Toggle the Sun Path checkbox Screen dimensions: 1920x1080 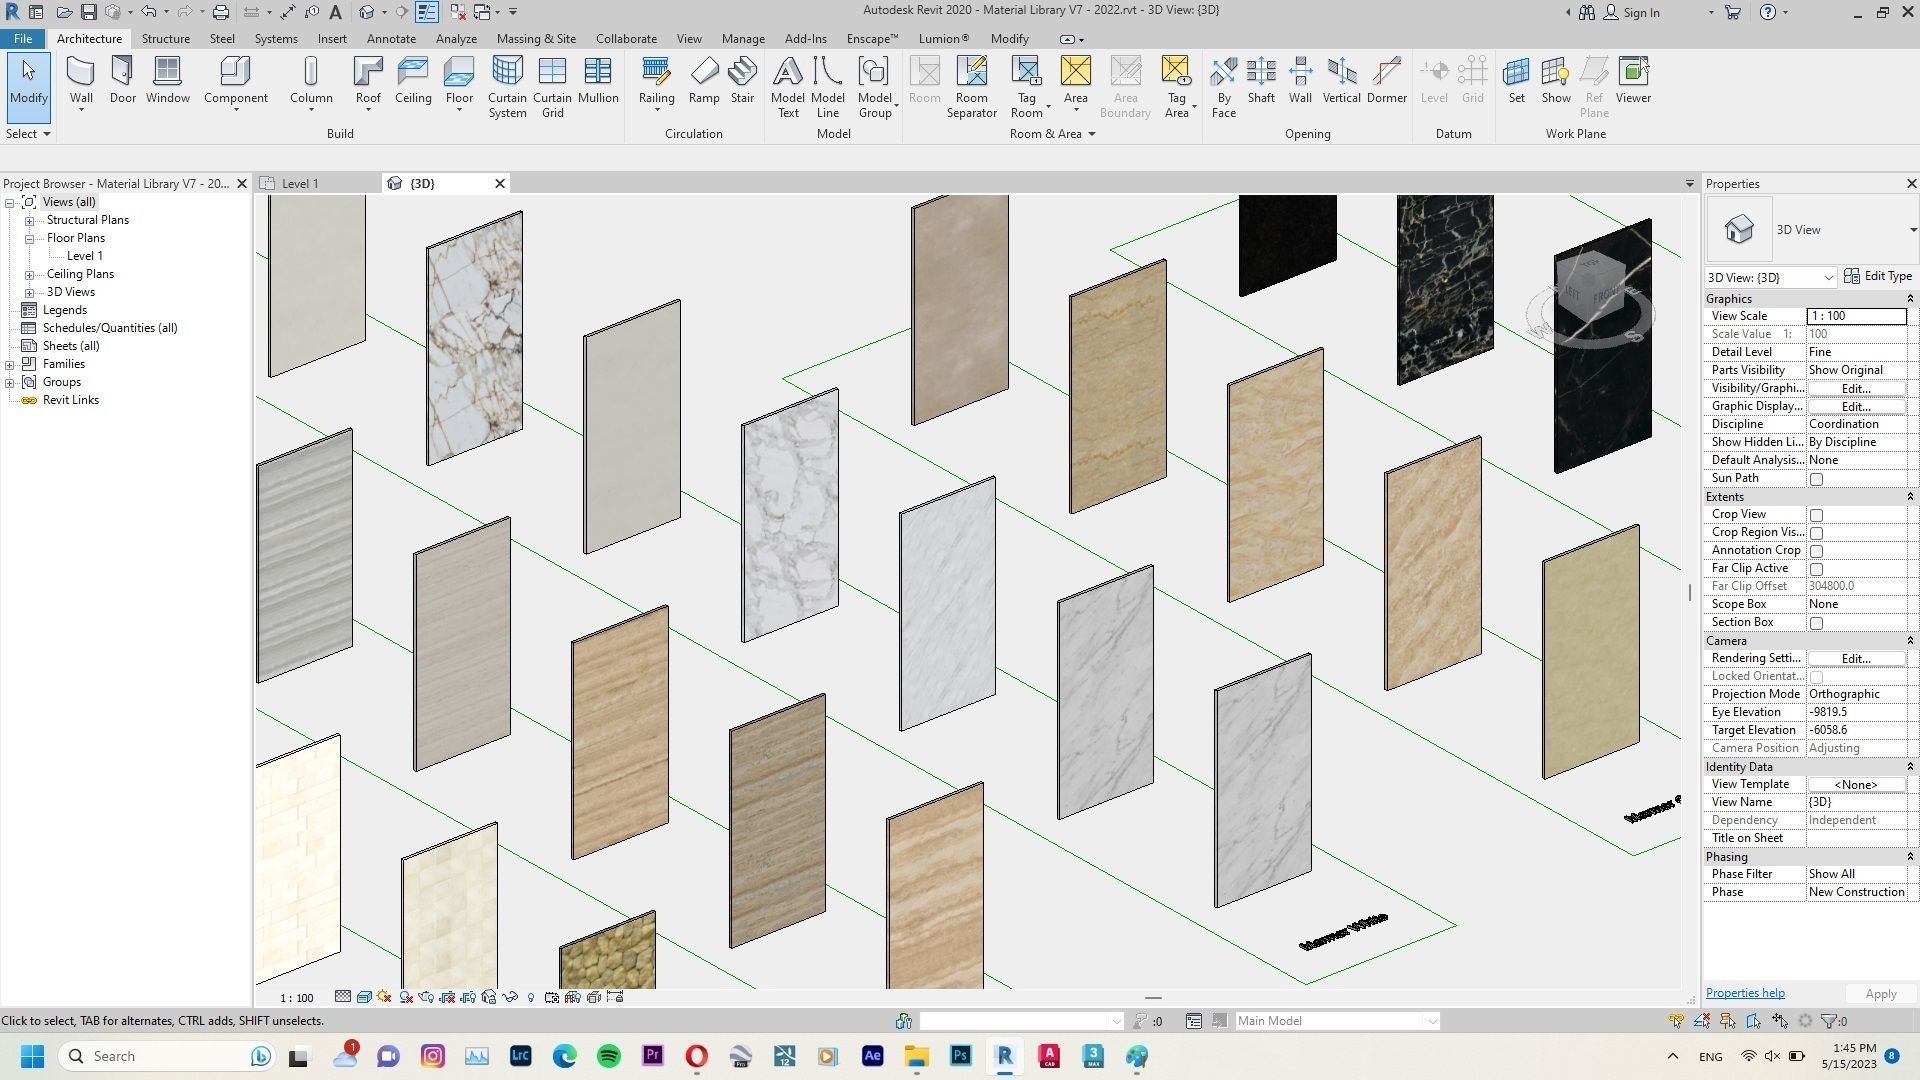(x=1816, y=478)
